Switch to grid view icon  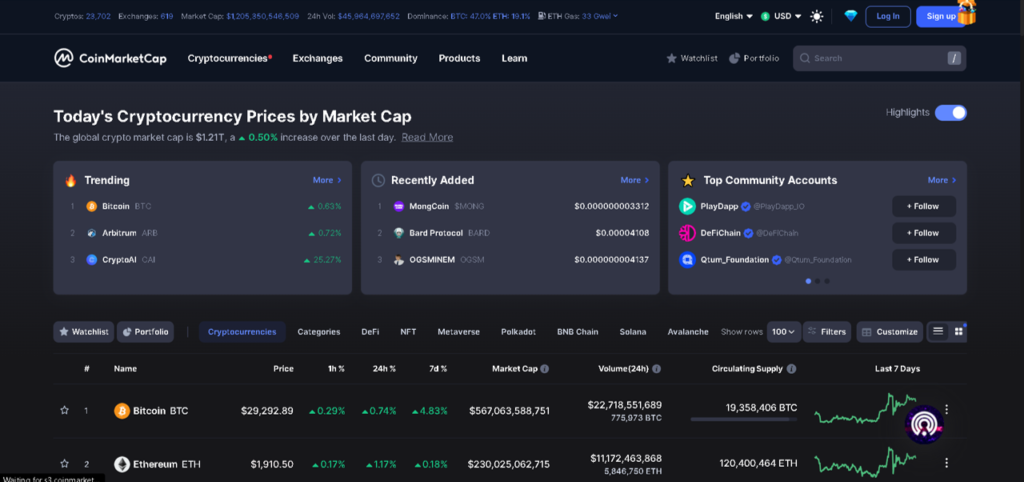click(x=958, y=331)
